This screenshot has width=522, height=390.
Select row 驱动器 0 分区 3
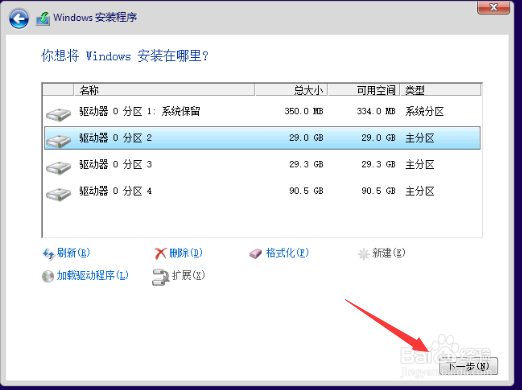(262, 164)
